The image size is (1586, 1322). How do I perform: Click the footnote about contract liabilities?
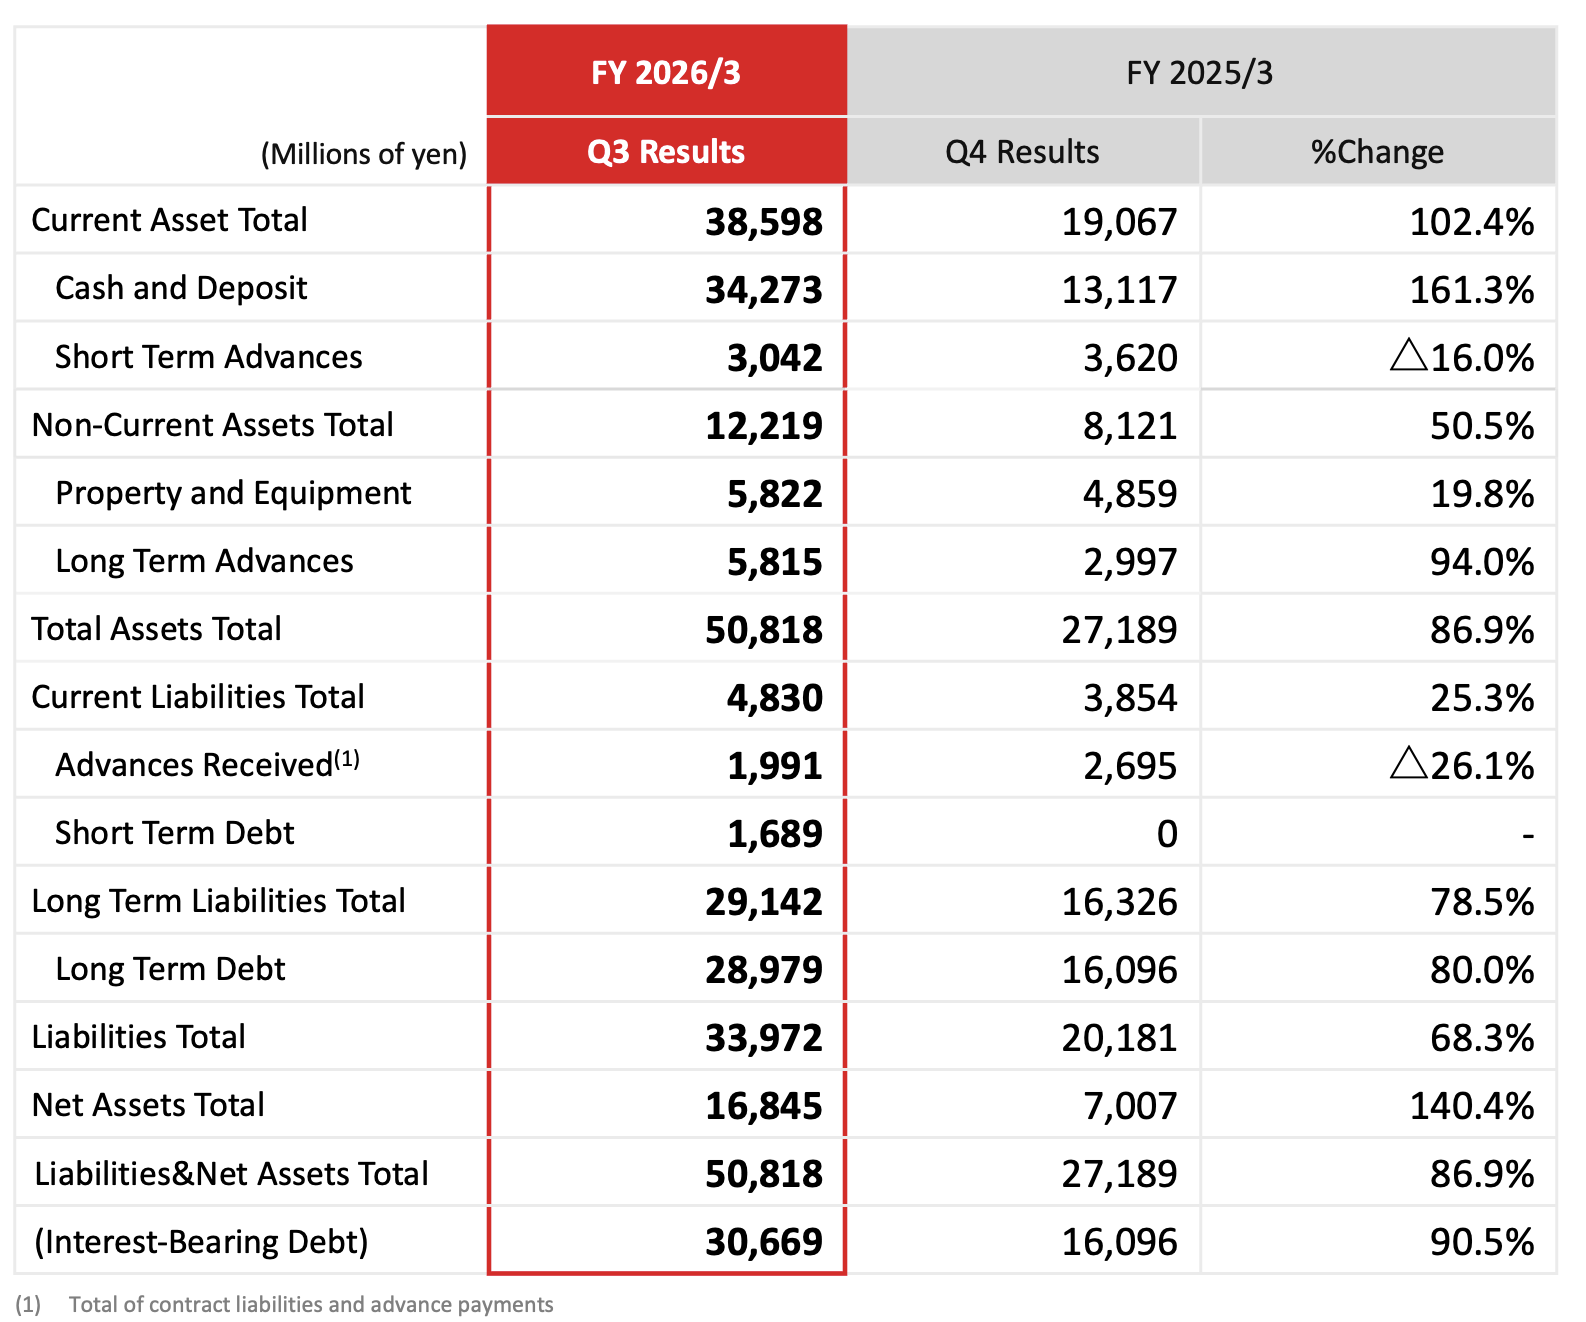[310, 1304]
